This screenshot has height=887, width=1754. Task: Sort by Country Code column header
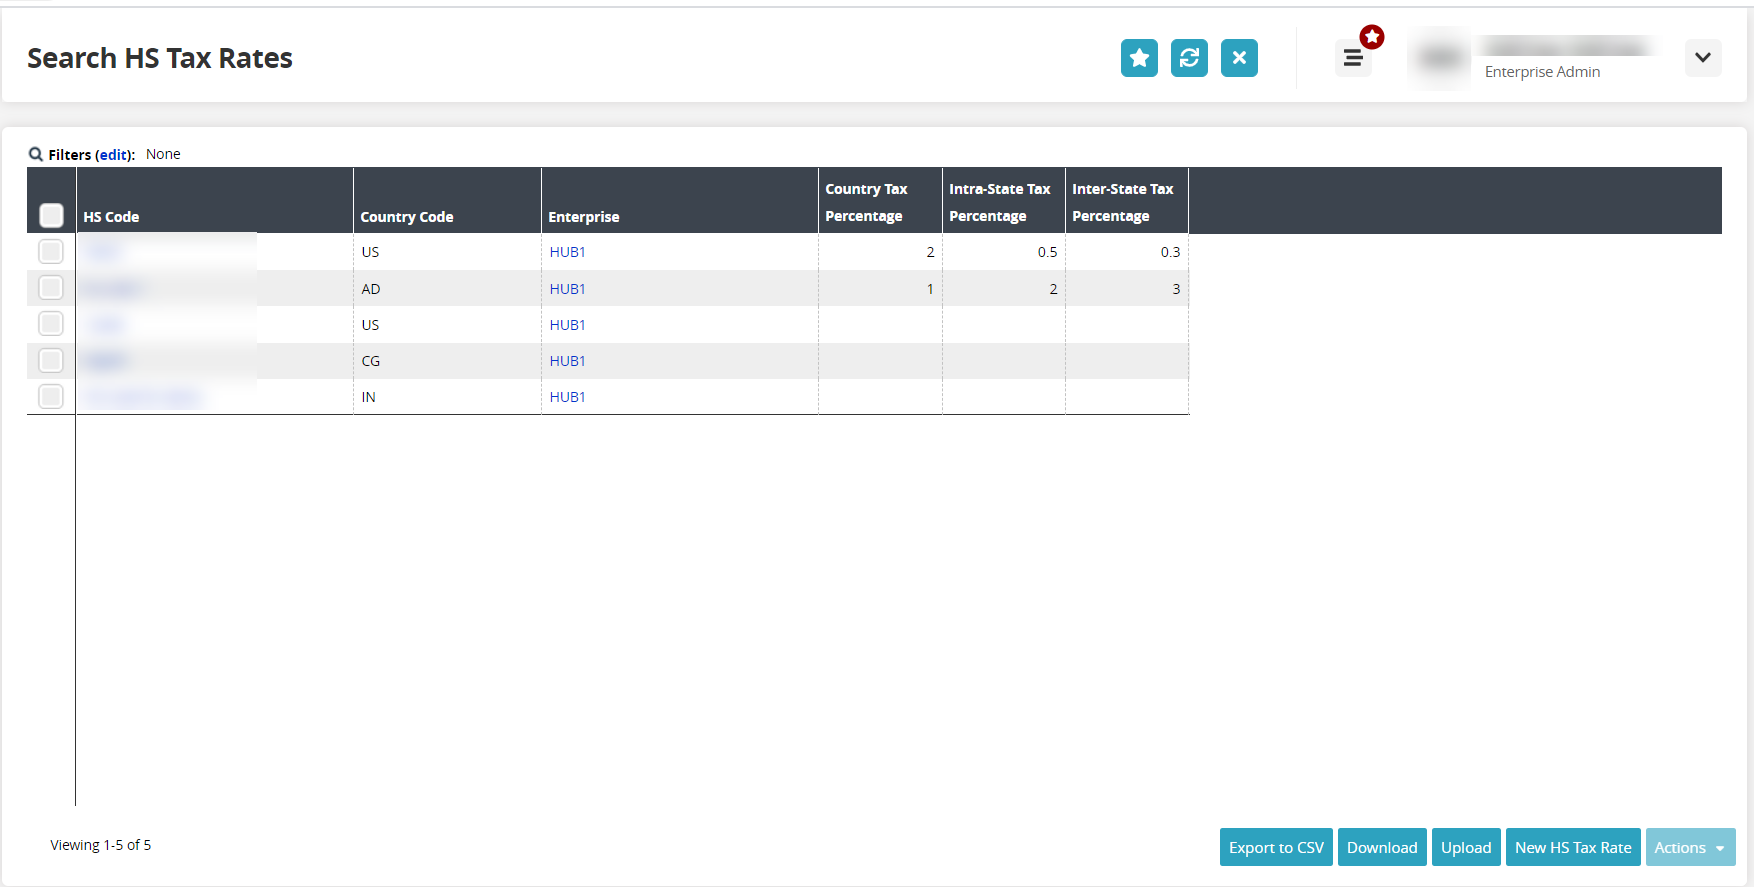407,217
